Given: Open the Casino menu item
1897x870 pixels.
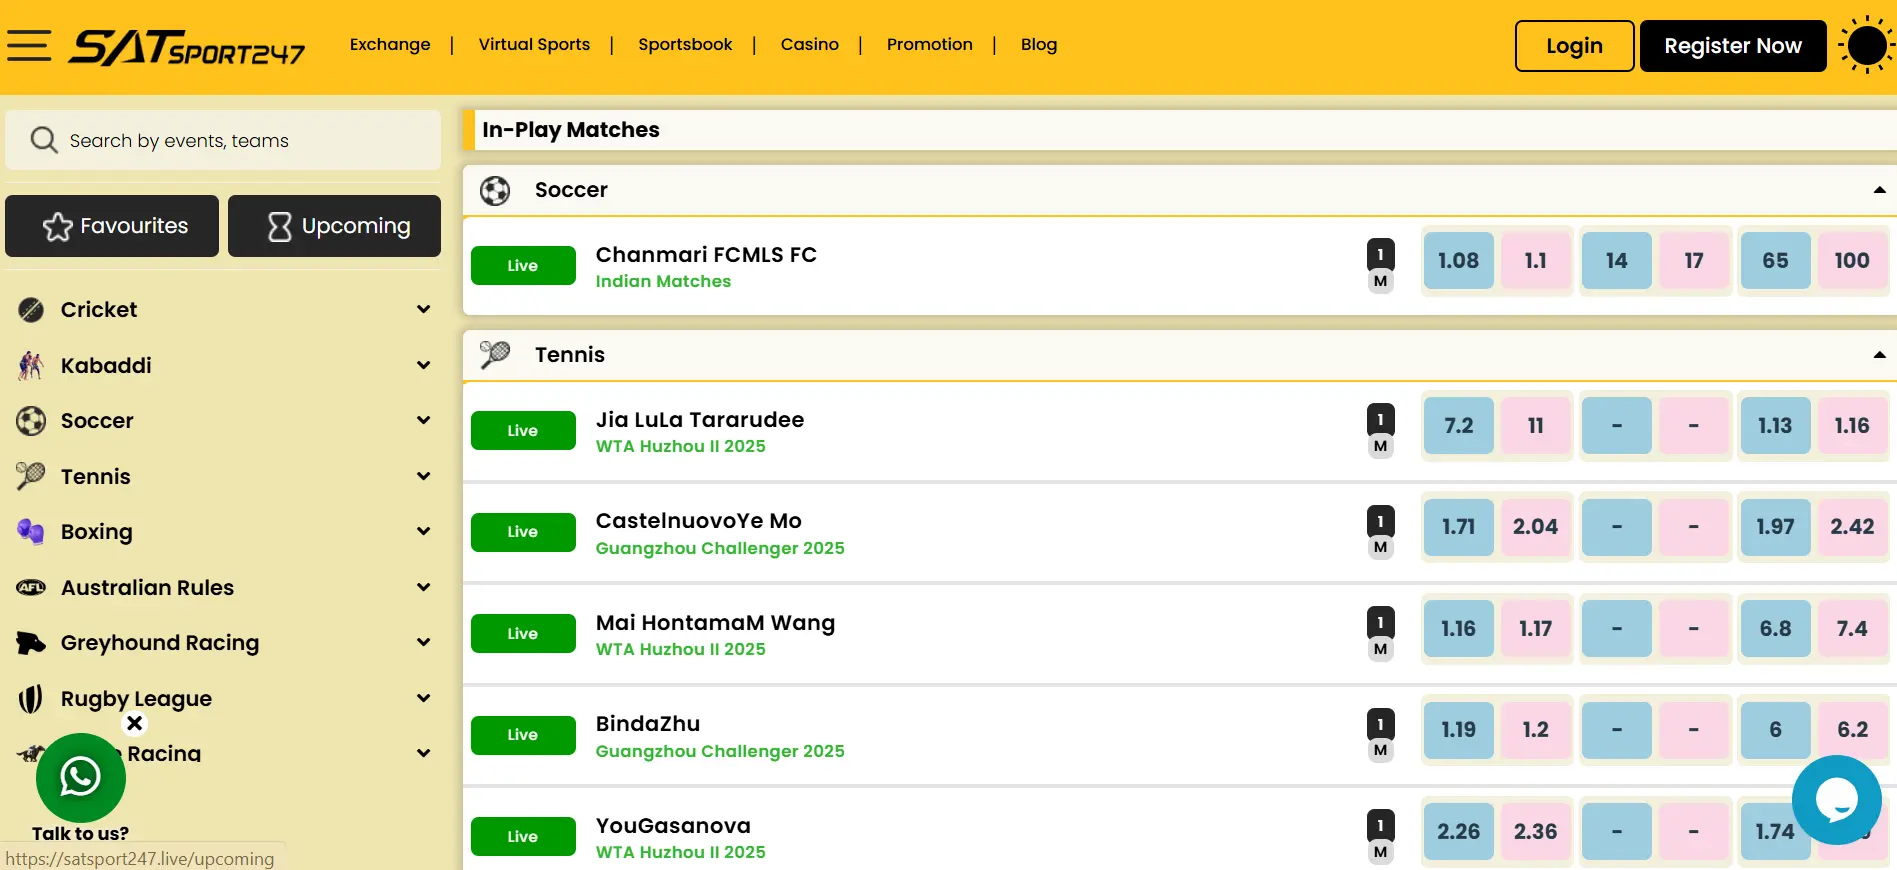Looking at the screenshot, I should pos(810,45).
